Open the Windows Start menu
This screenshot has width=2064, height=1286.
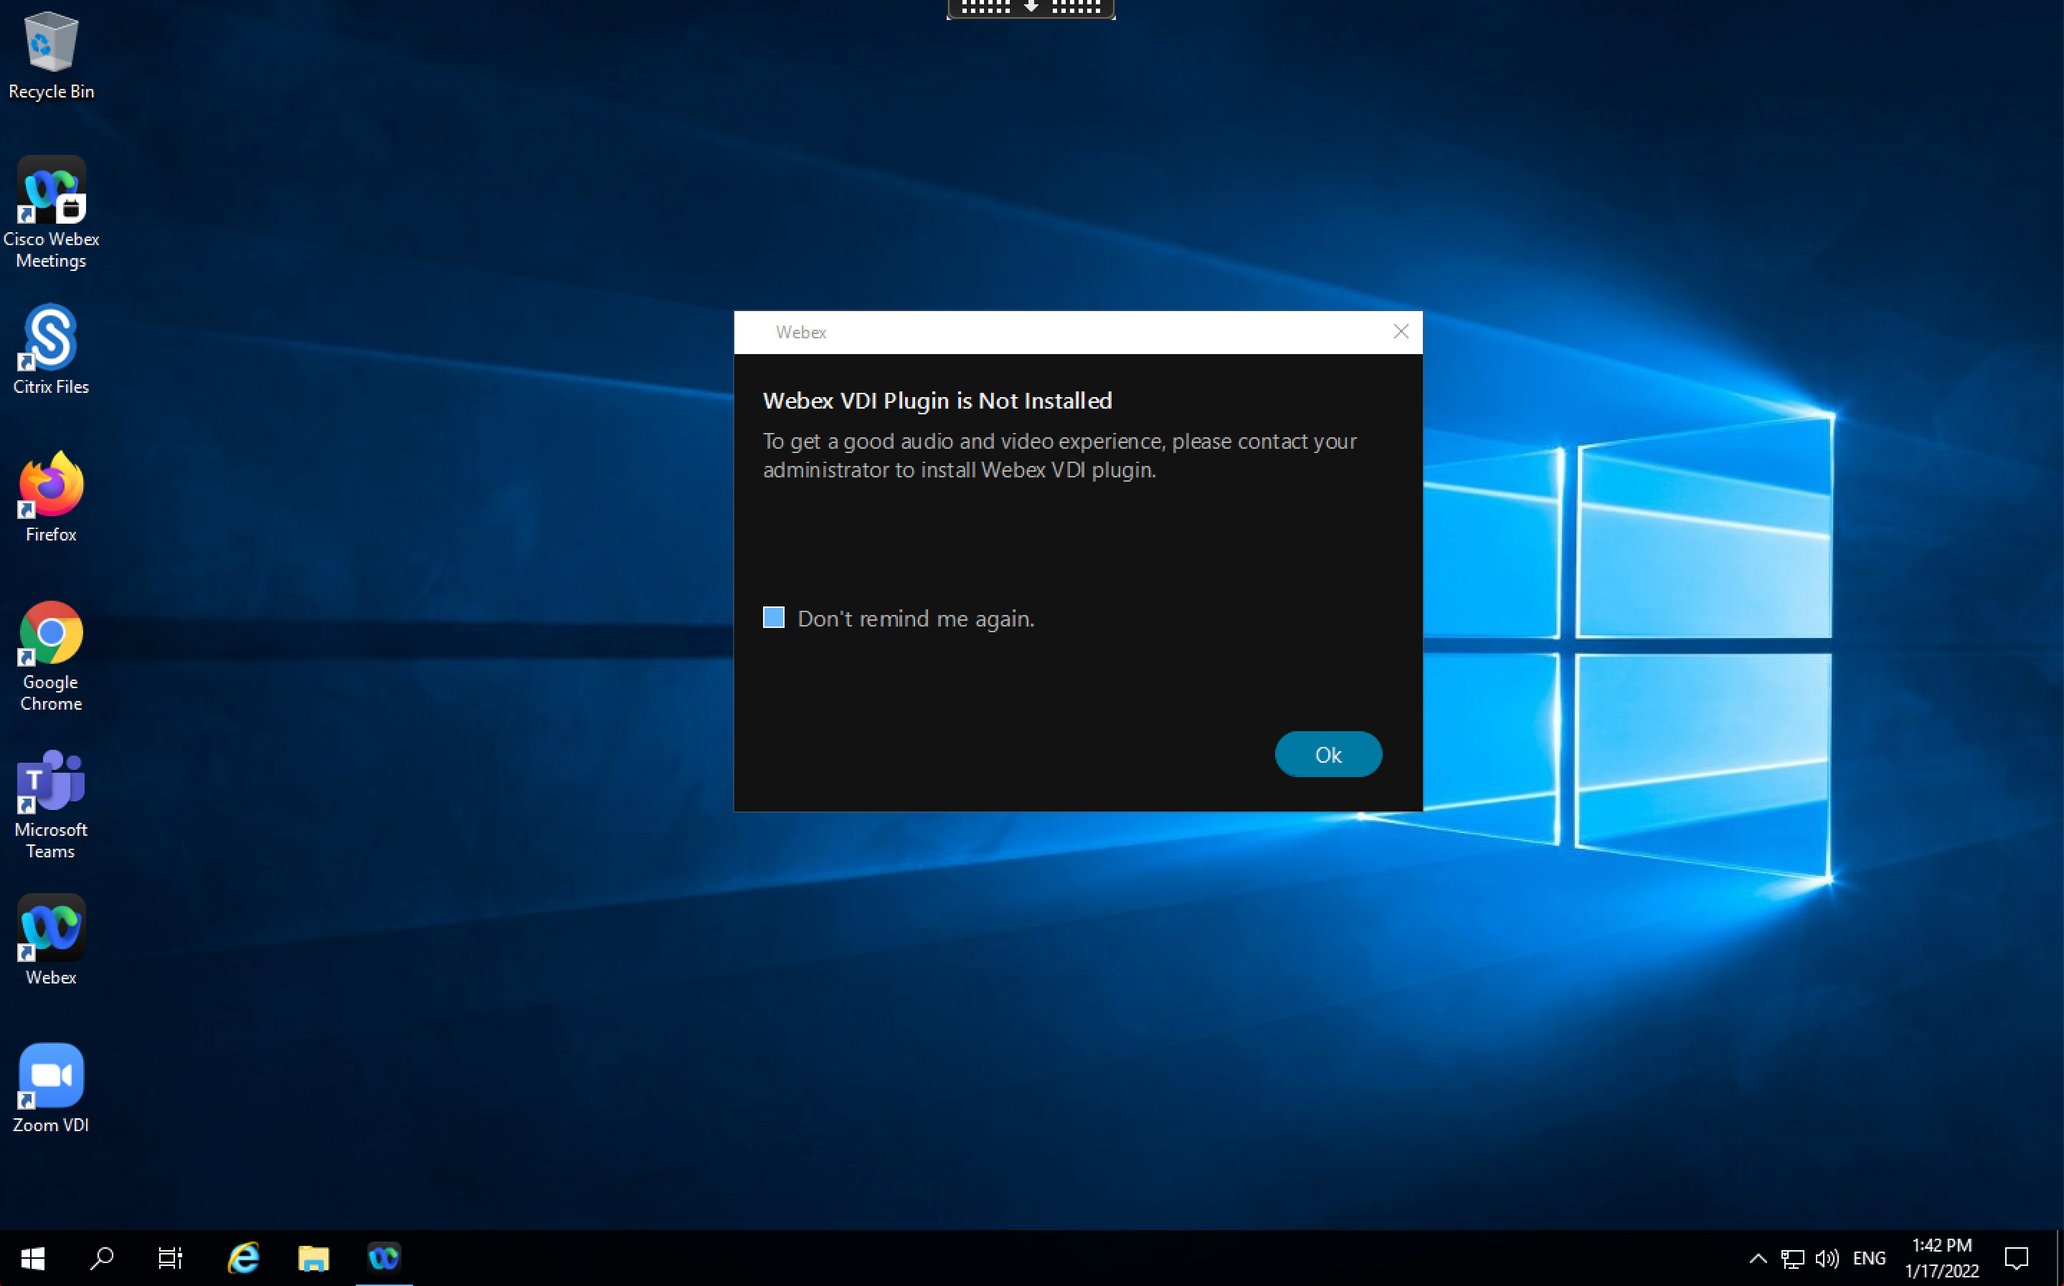[32, 1258]
